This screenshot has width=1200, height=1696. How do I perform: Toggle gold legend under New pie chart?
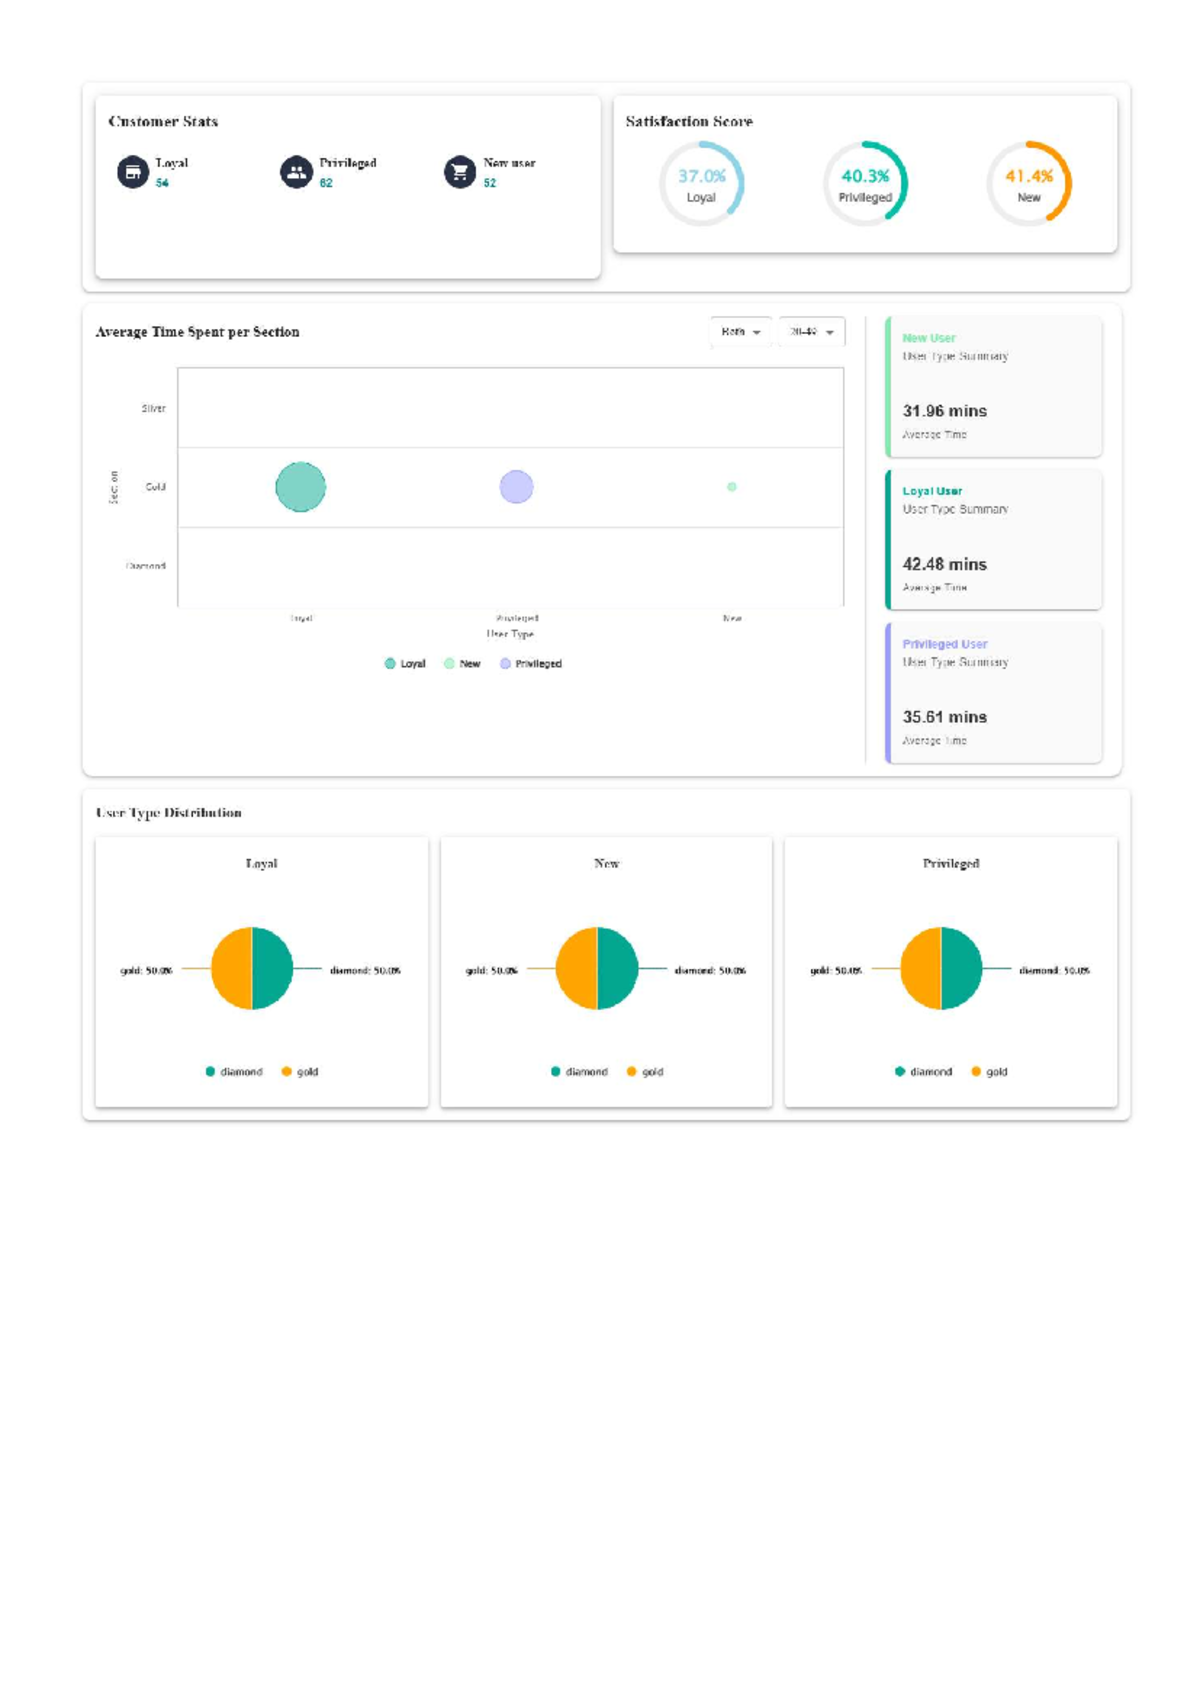(645, 1071)
